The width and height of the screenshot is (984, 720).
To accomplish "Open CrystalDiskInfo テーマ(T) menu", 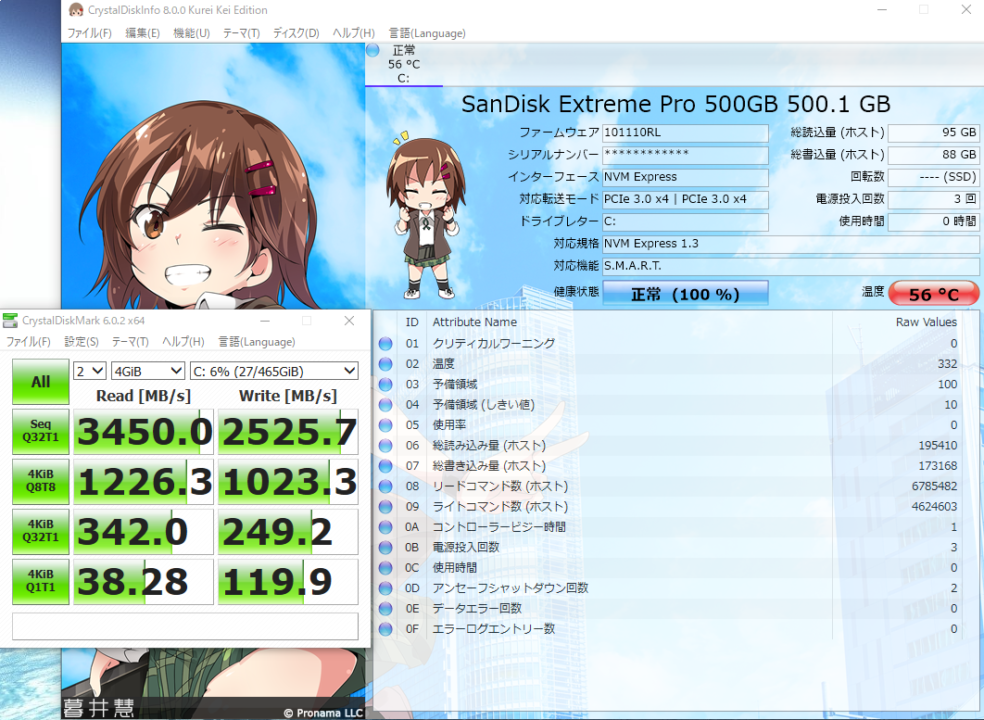I will point(242,33).
